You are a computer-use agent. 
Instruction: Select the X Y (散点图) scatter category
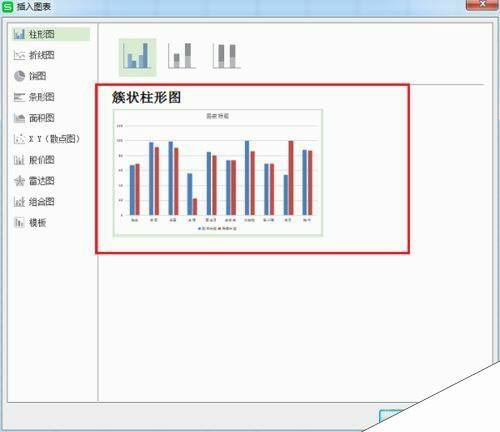(47, 139)
